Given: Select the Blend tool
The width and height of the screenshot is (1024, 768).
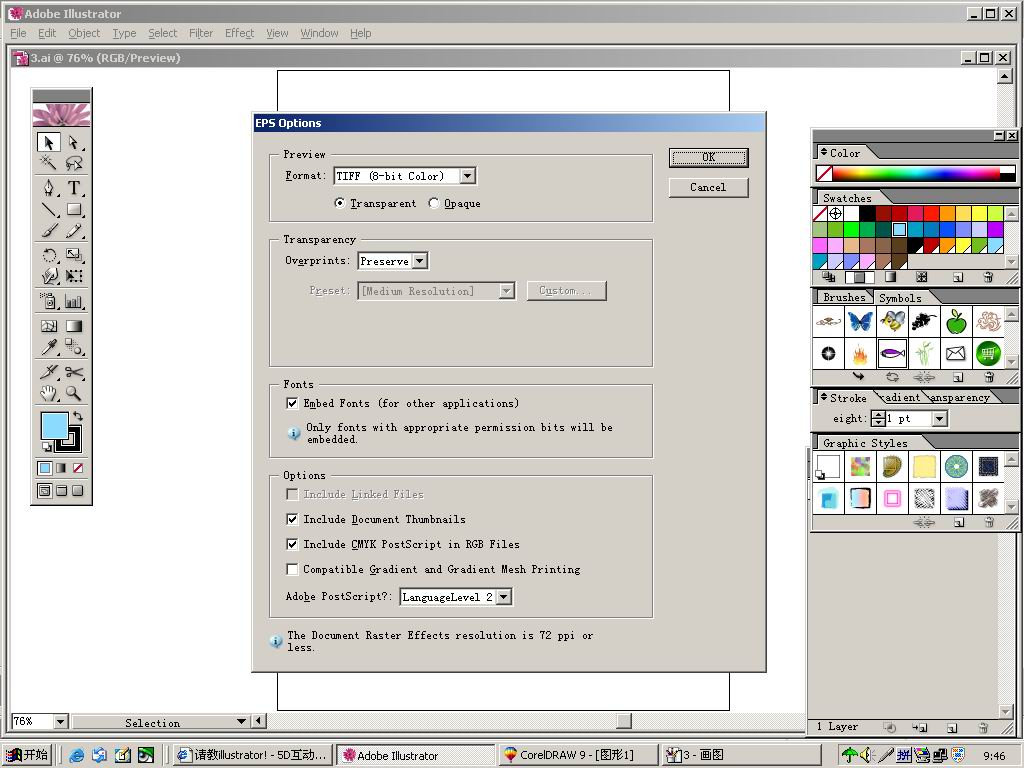Looking at the screenshot, I should coord(74,347).
